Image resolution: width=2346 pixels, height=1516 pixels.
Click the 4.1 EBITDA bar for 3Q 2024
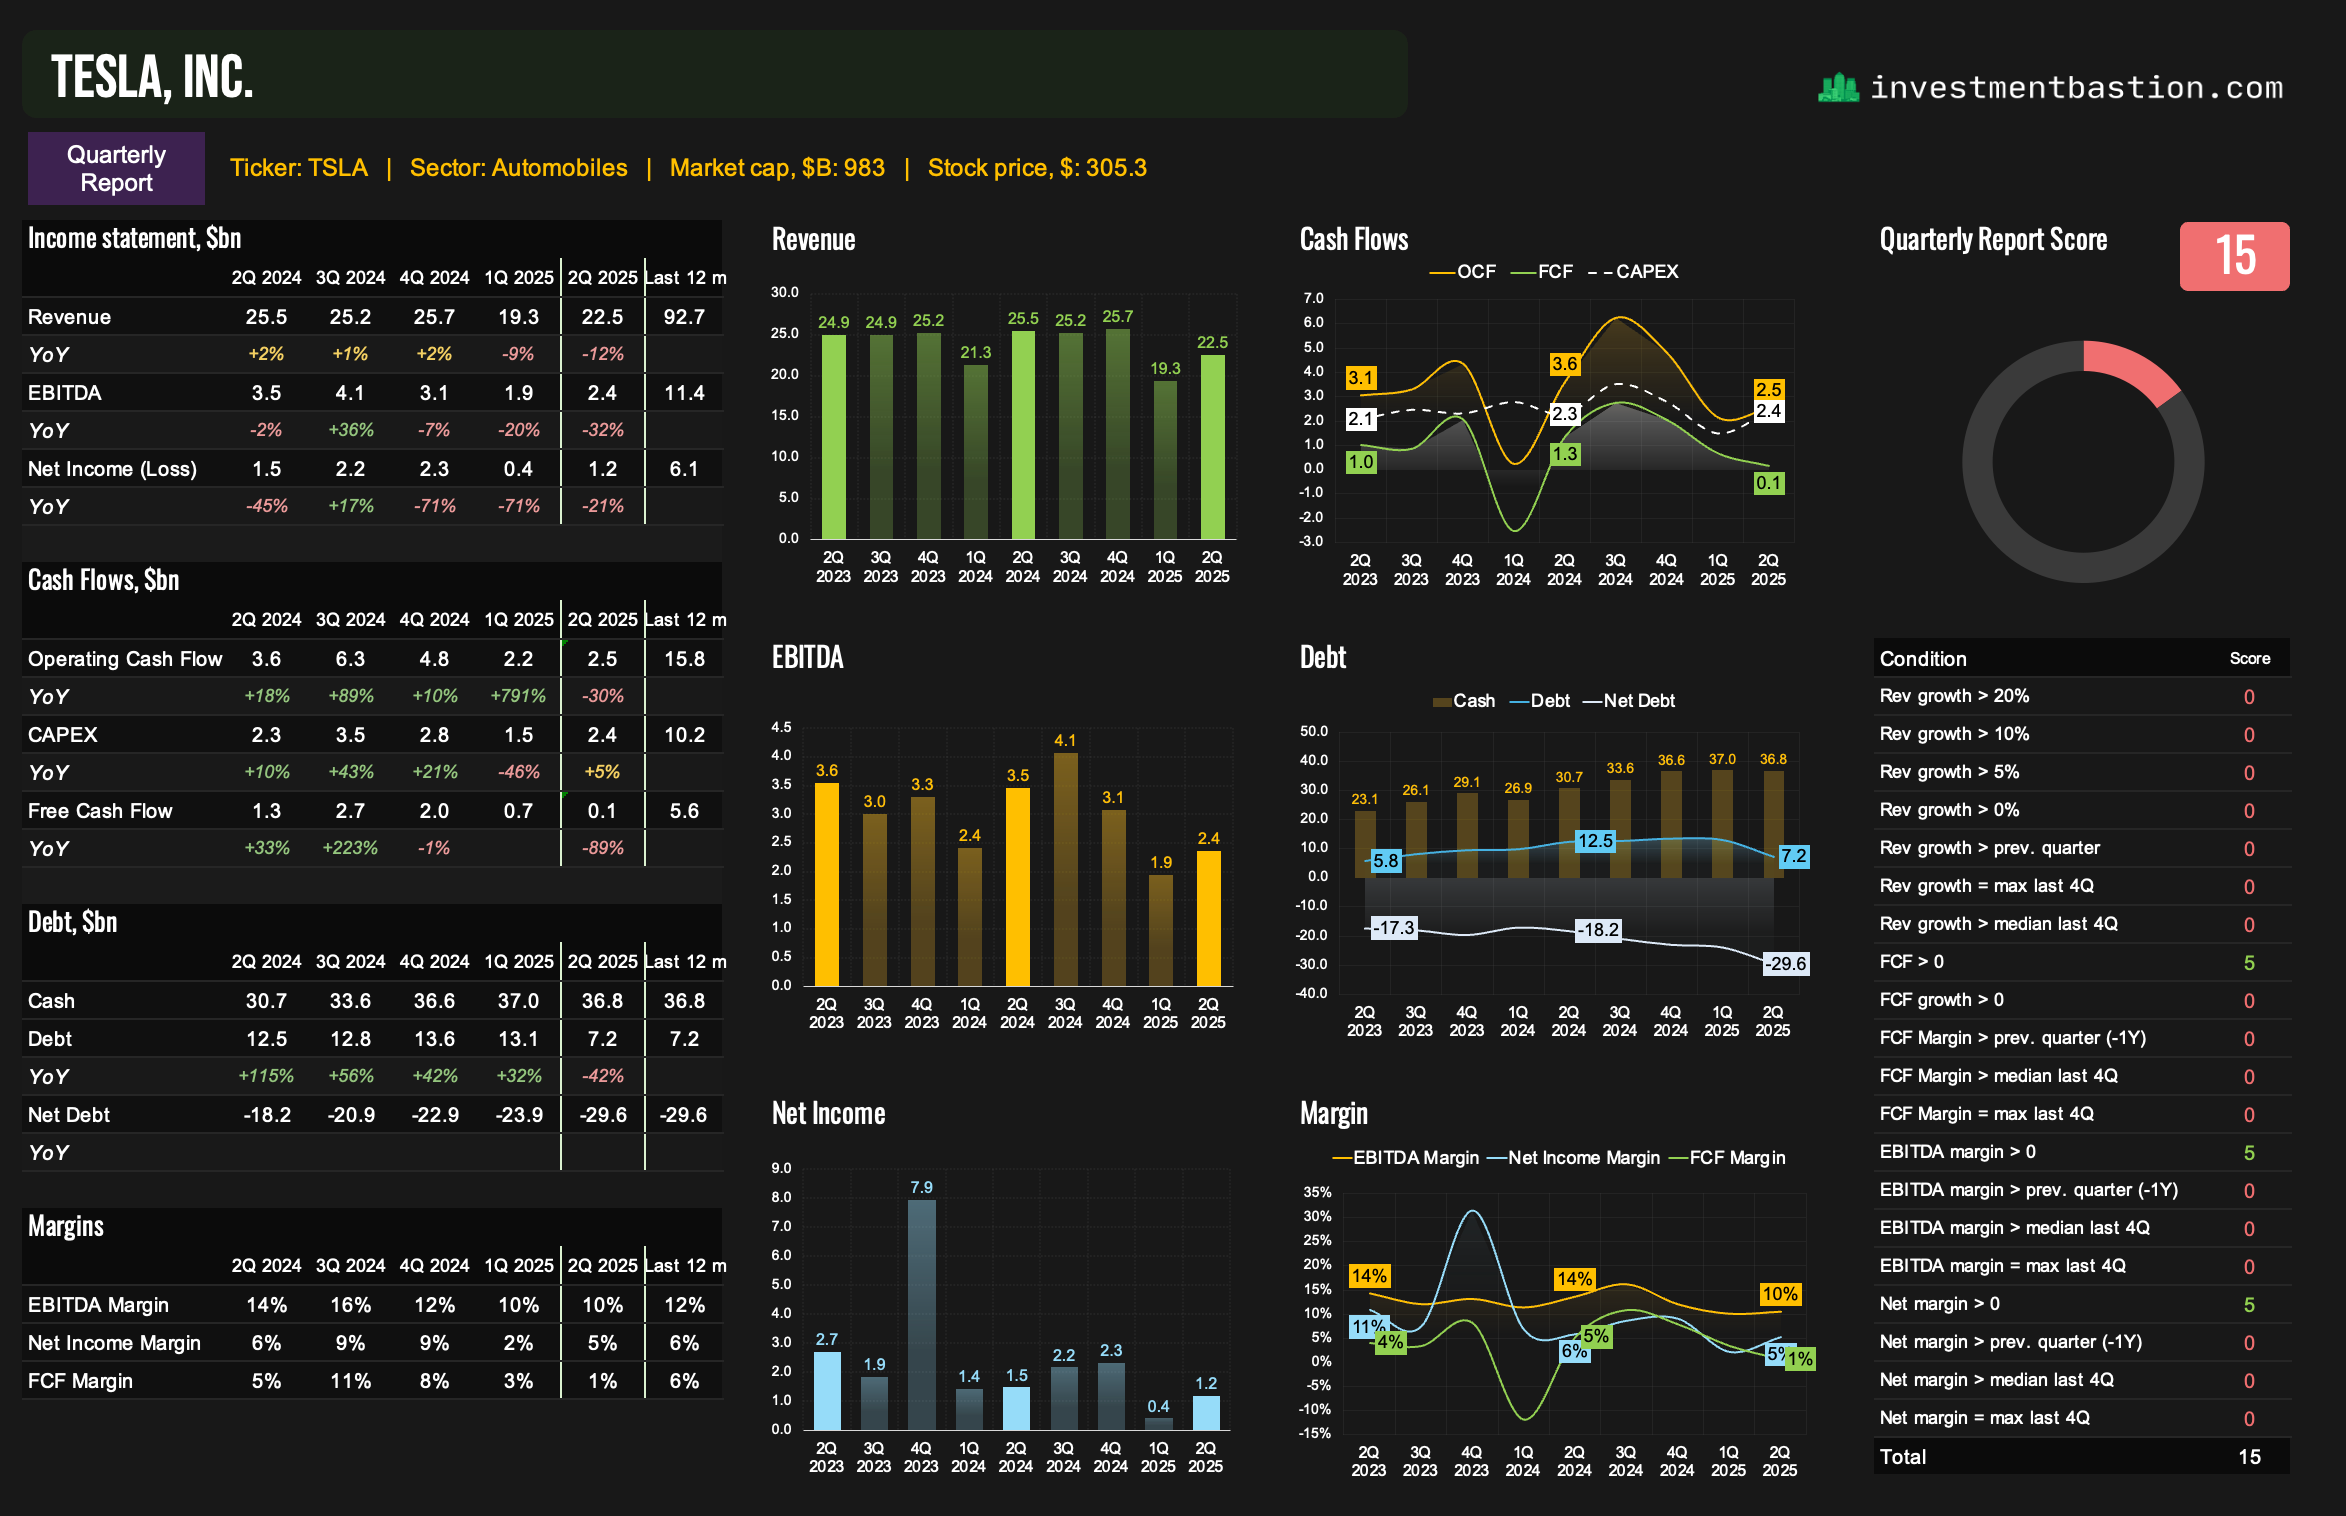click(x=1065, y=868)
